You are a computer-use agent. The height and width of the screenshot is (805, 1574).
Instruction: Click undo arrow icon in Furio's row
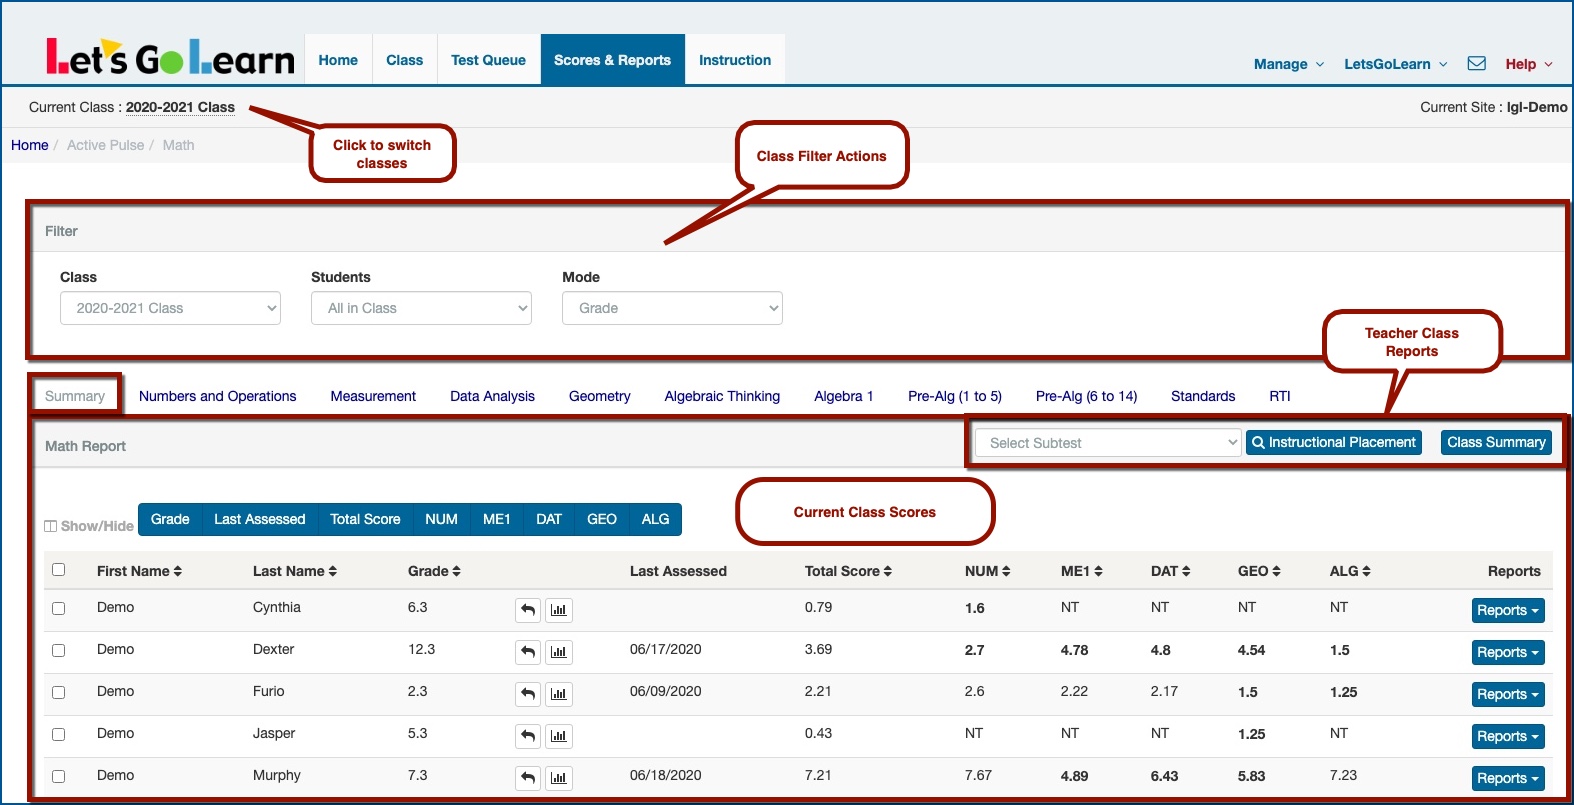[x=528, y=694]
